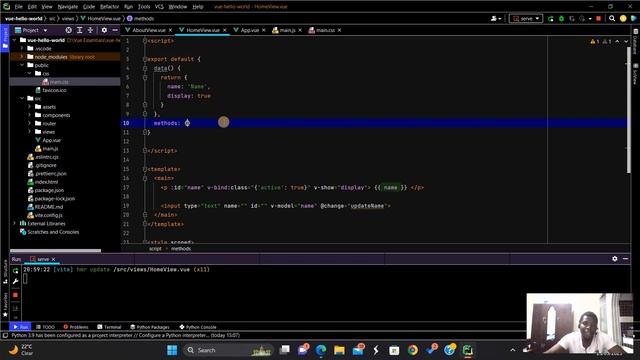Screen dimensions: 640x360
Task: Toggle fold marker on export default line
Action: (x=145, y=59)
